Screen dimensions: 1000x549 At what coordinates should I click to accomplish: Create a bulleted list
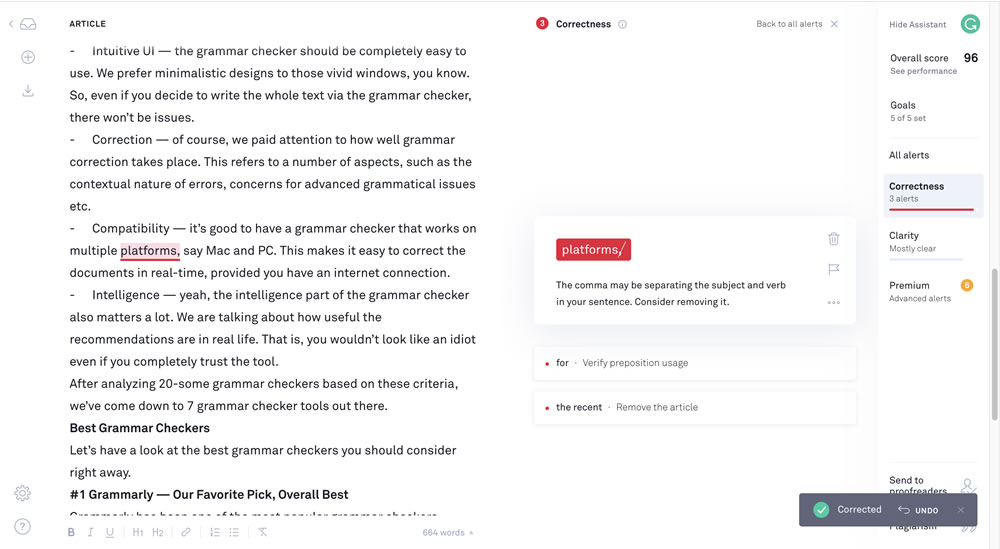(234, 532)
